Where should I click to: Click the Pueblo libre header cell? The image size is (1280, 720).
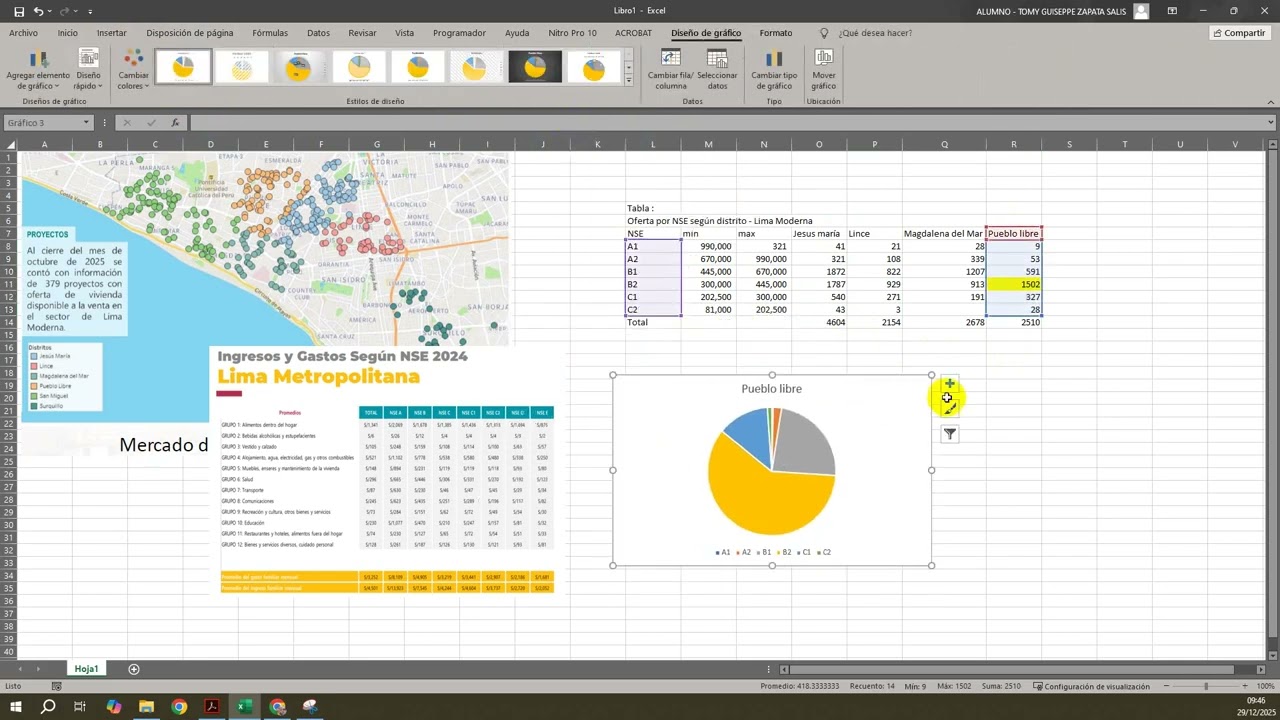[1014, 233]
